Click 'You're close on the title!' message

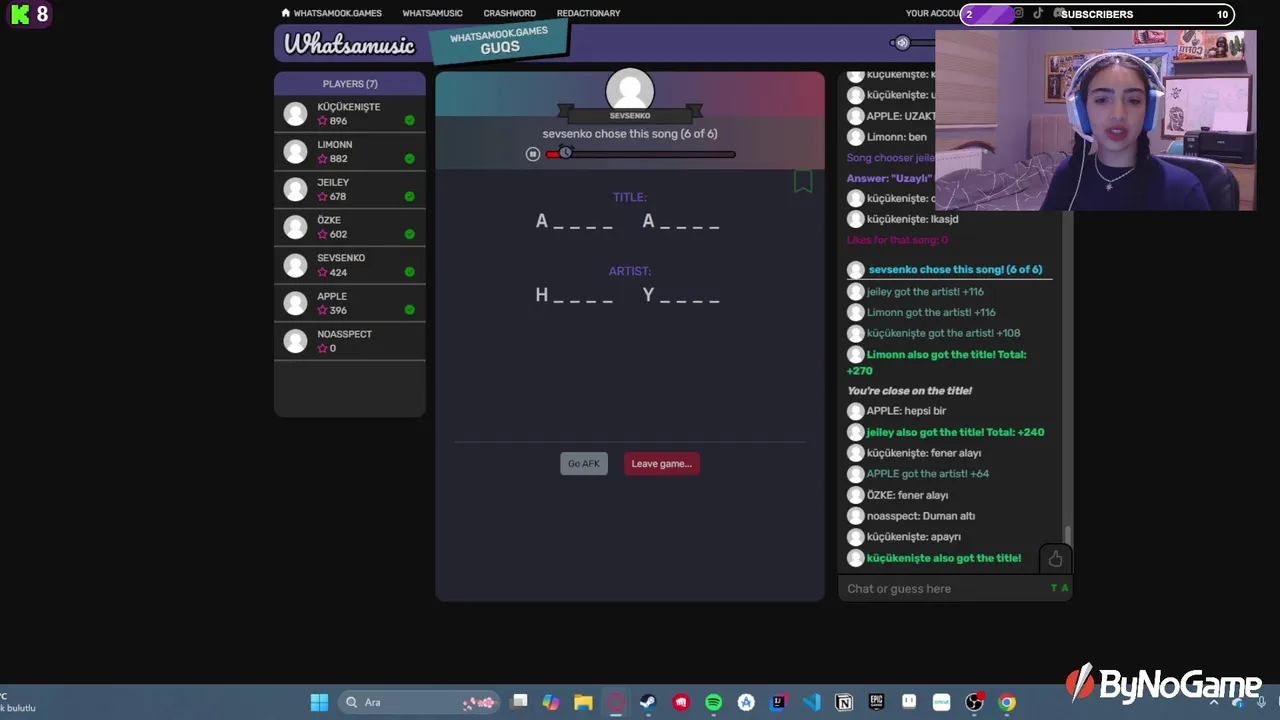[x=909, y=391]
